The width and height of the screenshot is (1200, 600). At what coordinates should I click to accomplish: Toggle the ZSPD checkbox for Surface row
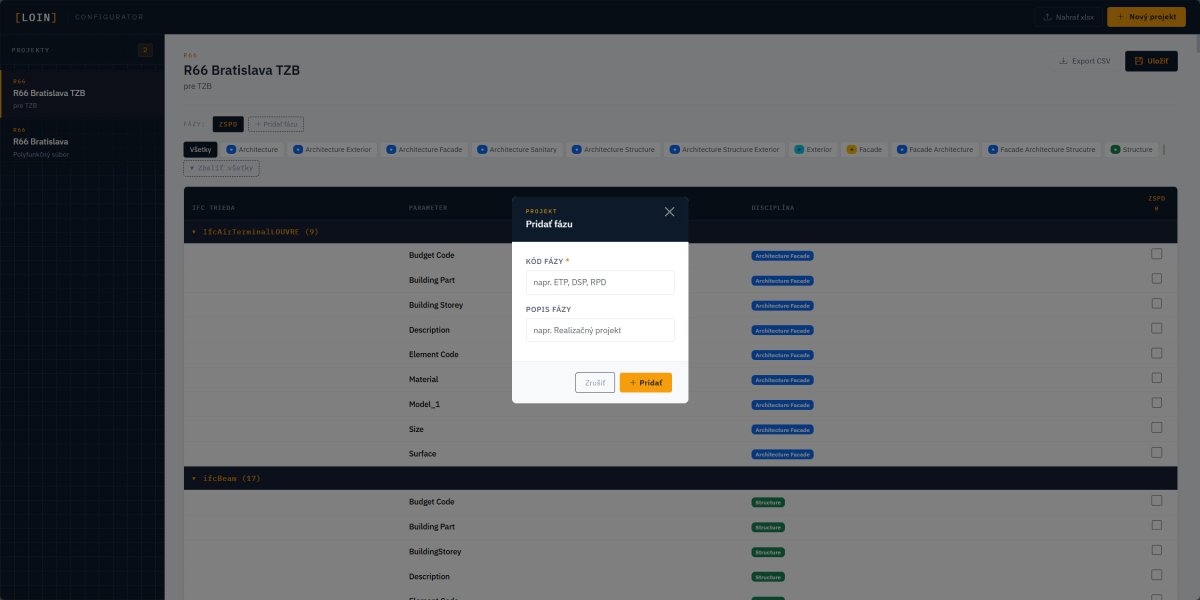[x=1156, y=453]
